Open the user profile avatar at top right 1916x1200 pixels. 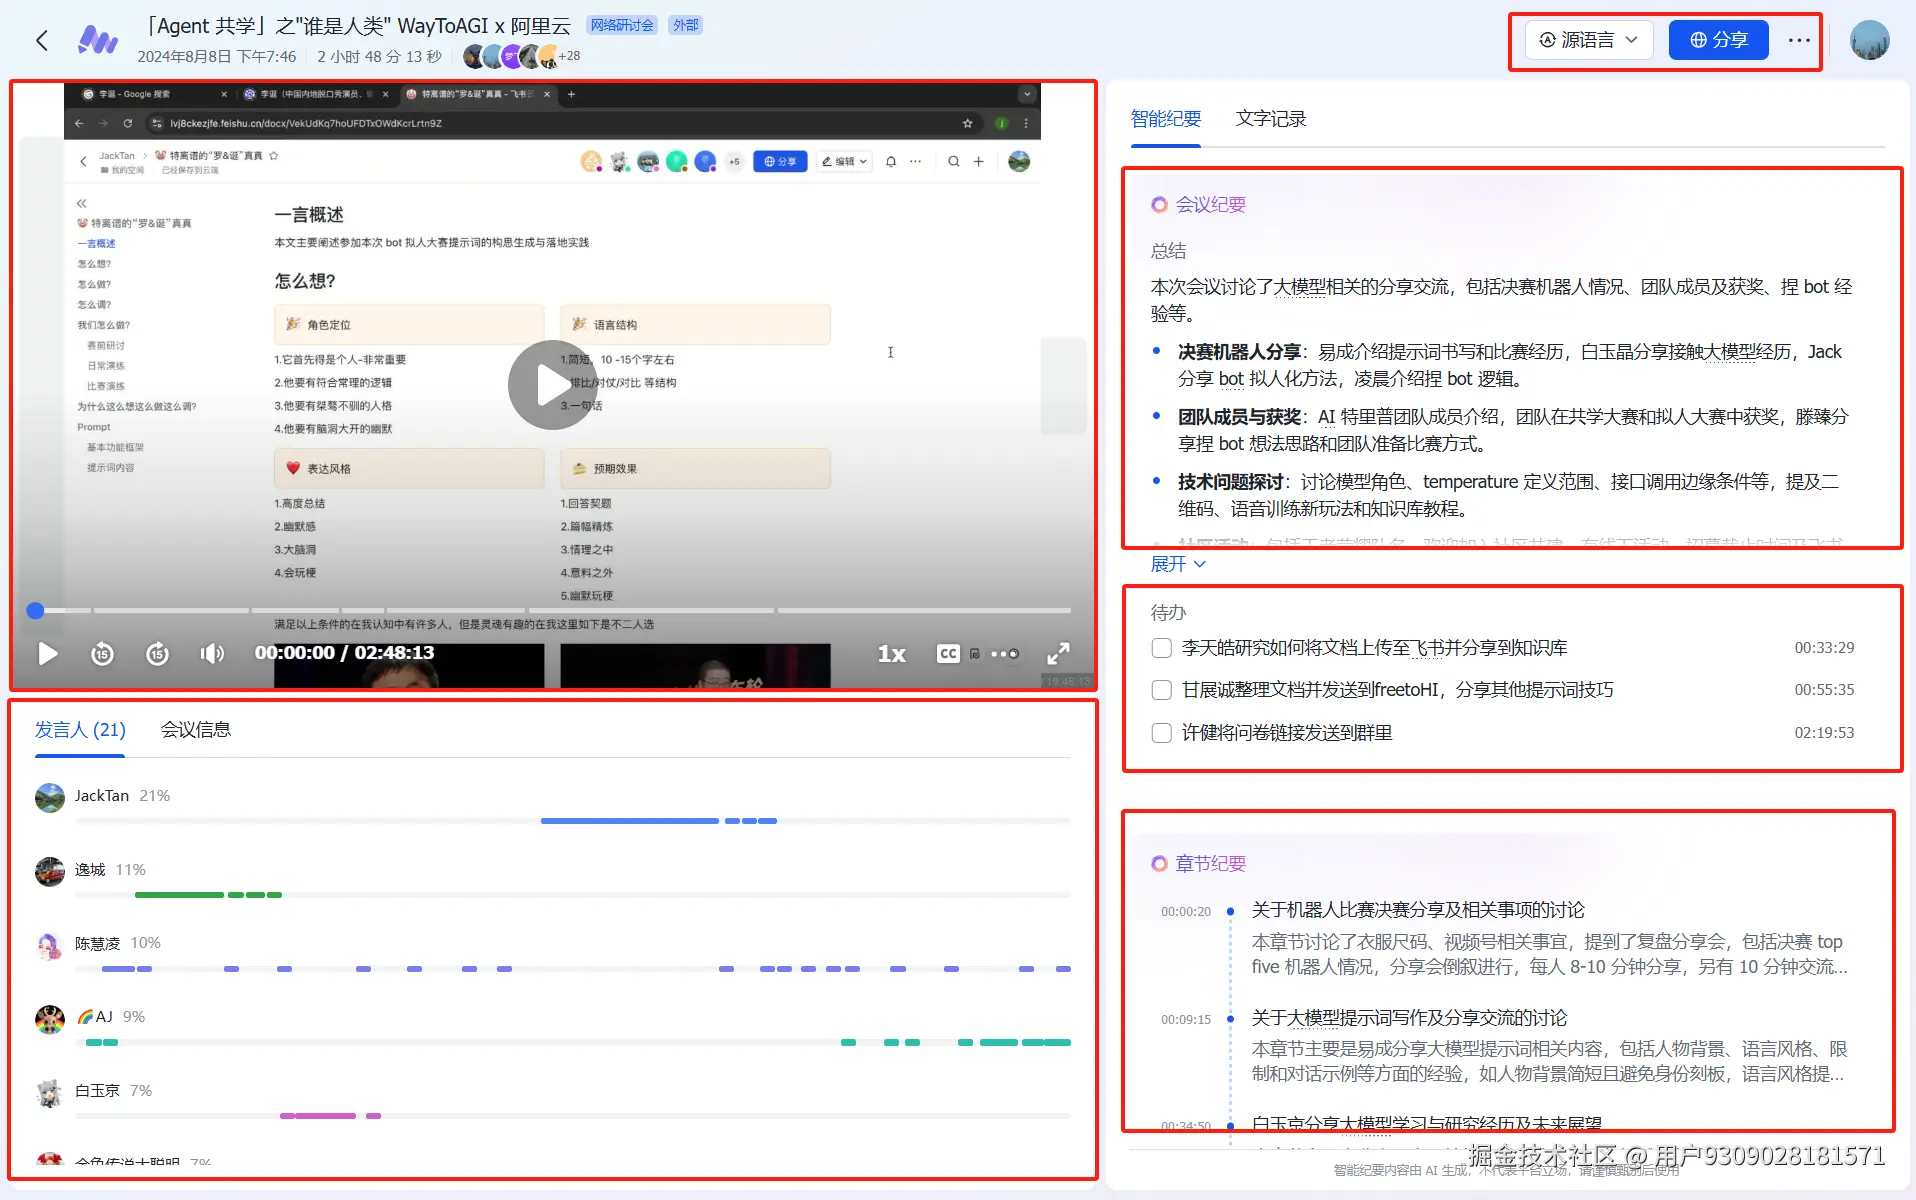pyautogui.click(x=1869, y=40)
